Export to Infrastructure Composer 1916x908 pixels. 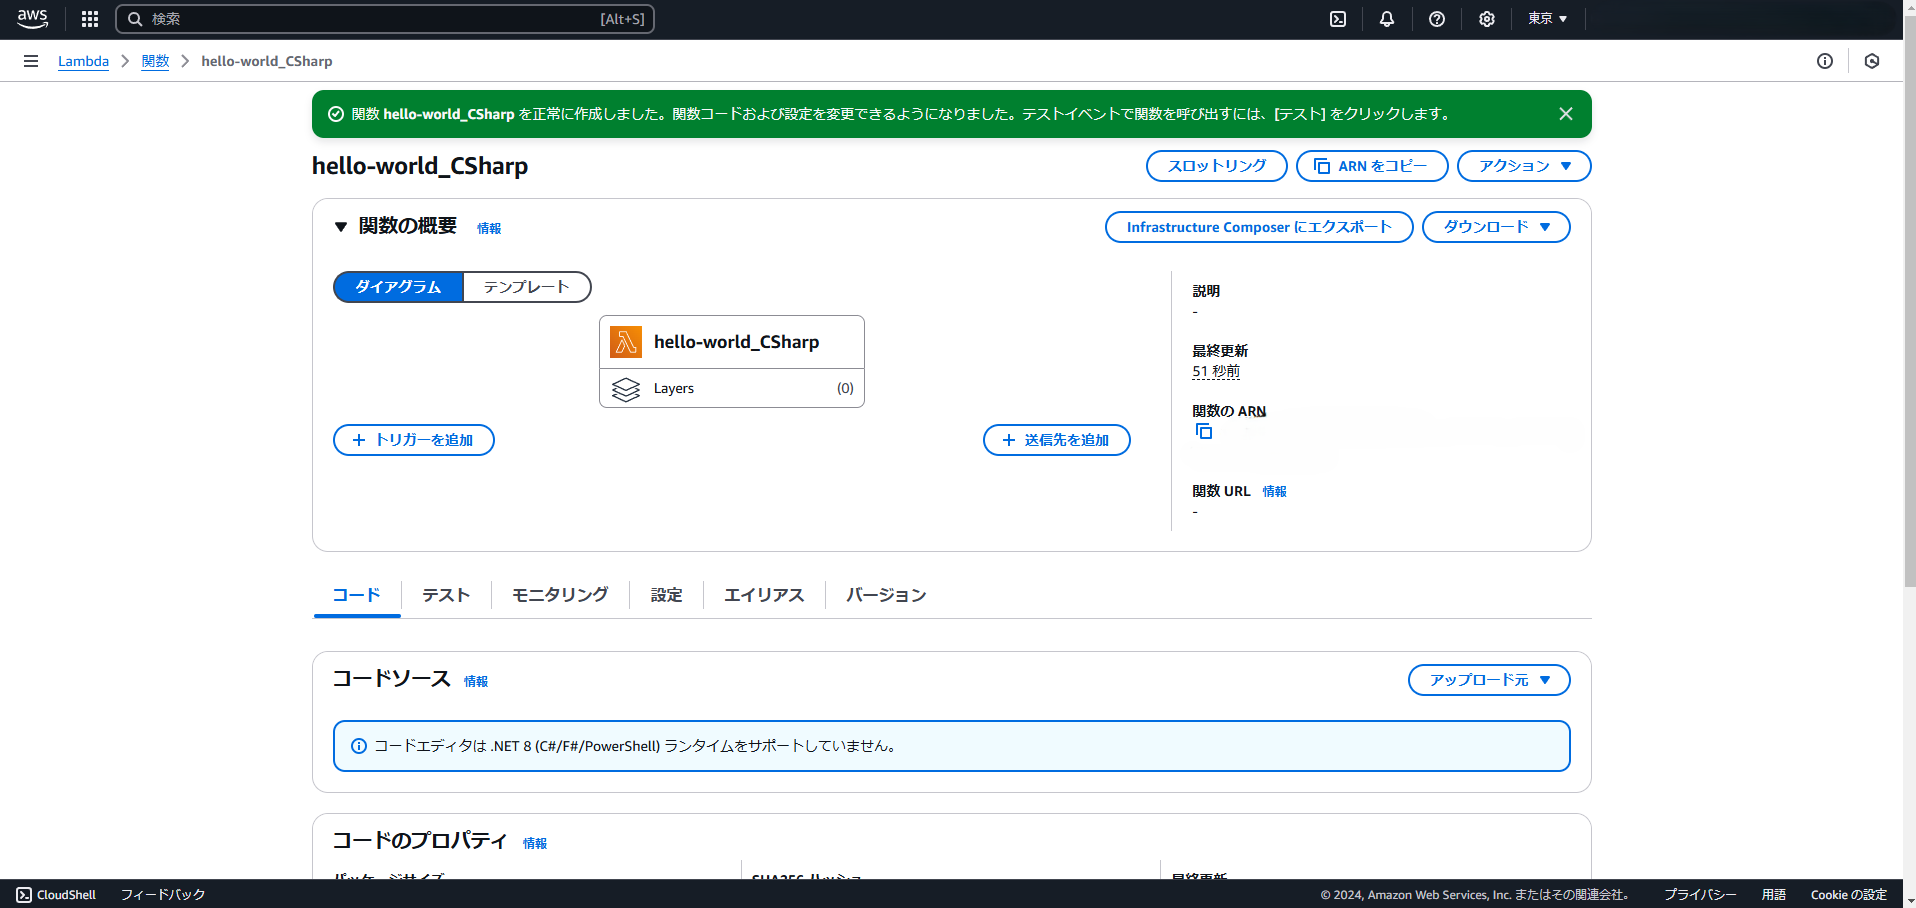(1259, 227)
